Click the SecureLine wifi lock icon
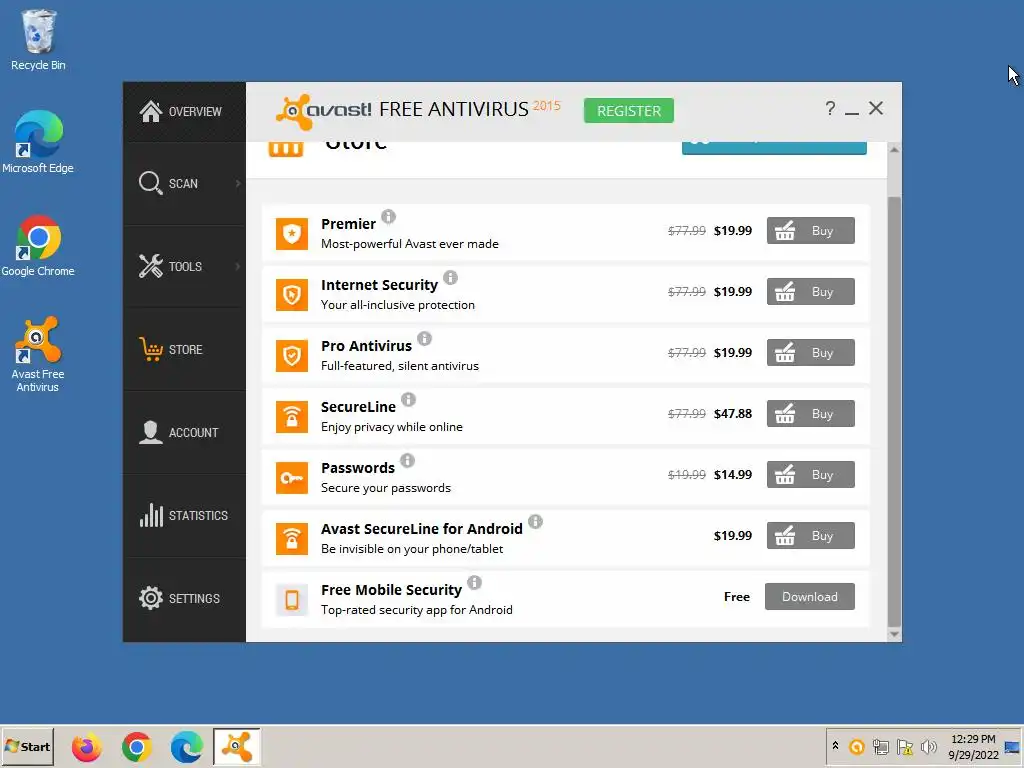Screen dimensions: 1024x768 click(x=291, y=417)
